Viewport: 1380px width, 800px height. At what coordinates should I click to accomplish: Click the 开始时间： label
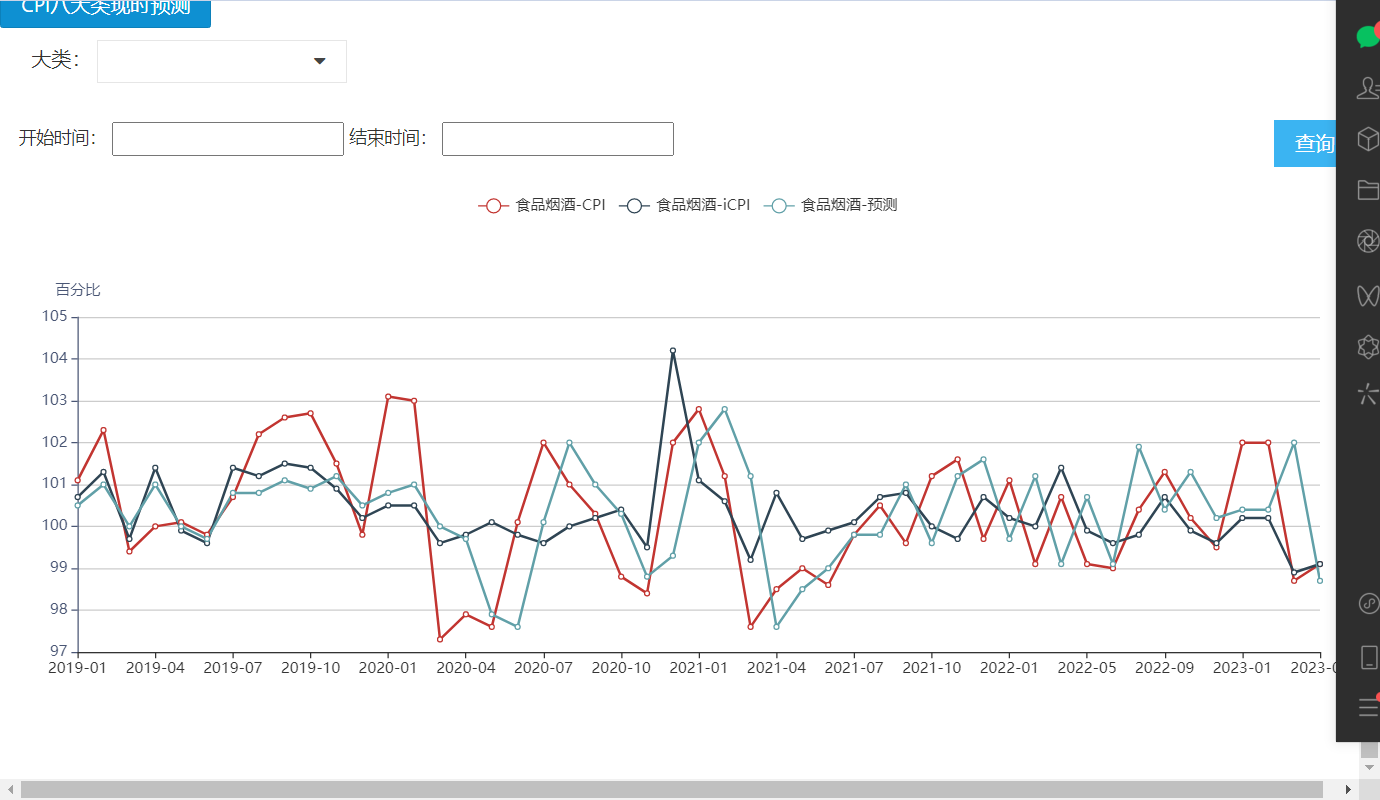coord(57,138)
